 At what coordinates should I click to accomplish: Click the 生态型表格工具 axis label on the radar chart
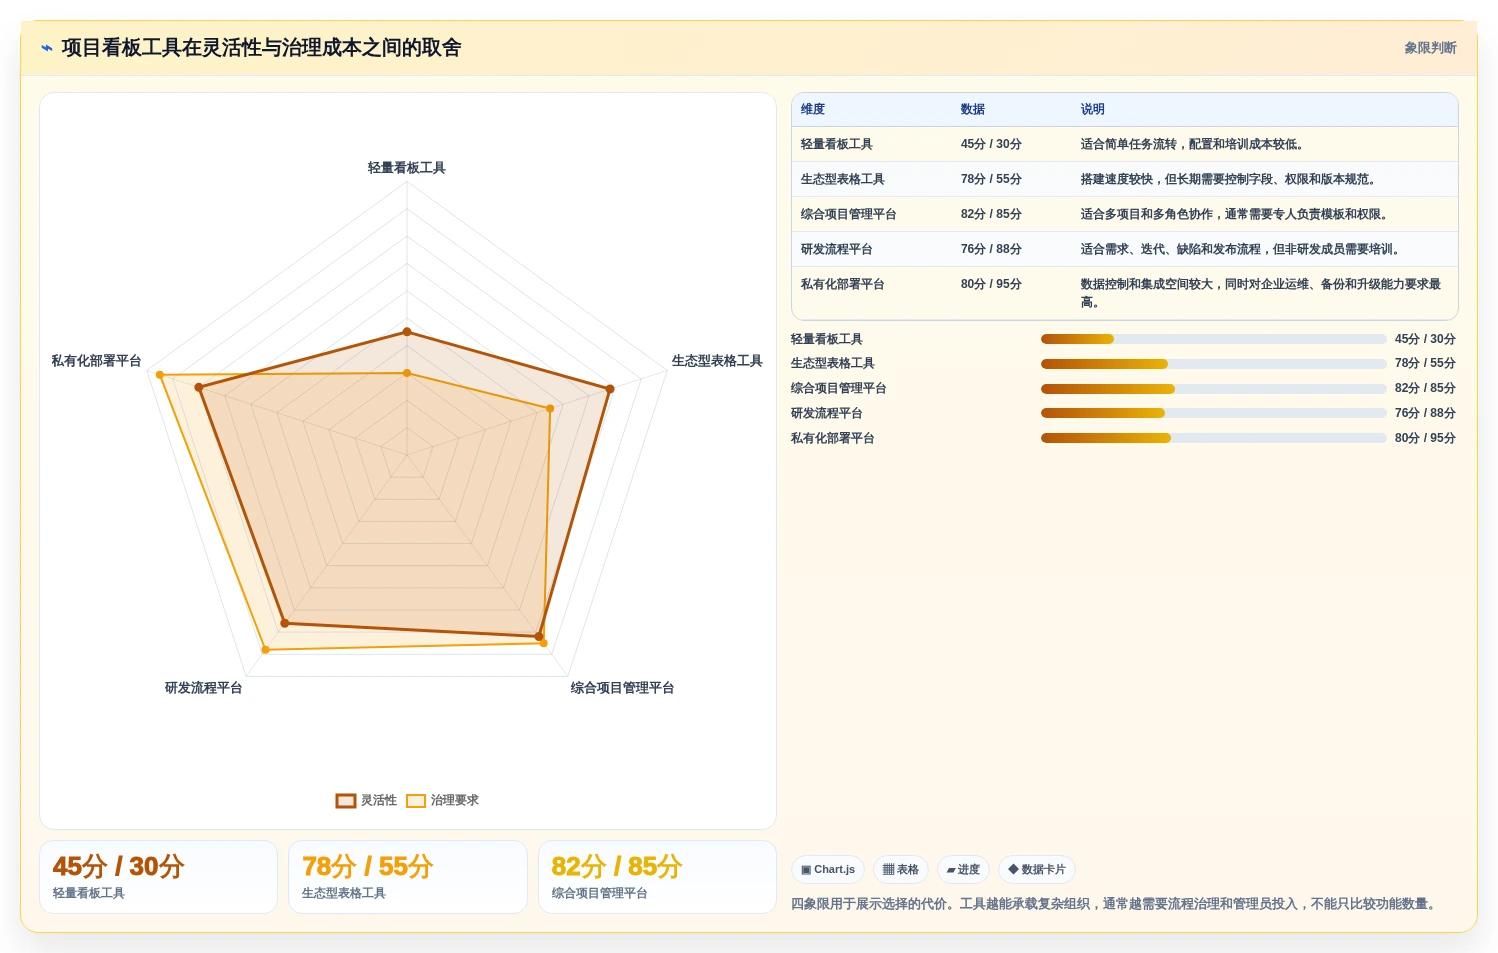[x=717, y=361]
